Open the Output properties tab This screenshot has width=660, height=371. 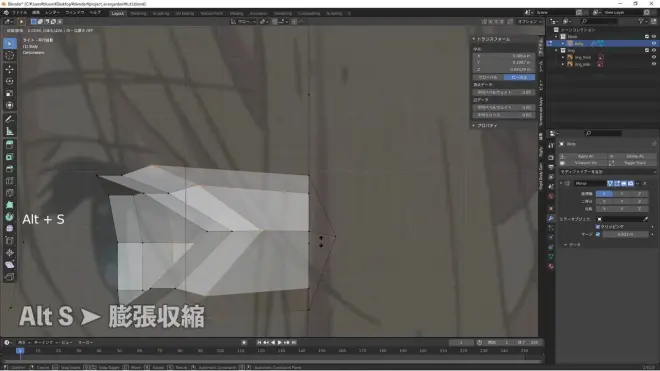551,167
